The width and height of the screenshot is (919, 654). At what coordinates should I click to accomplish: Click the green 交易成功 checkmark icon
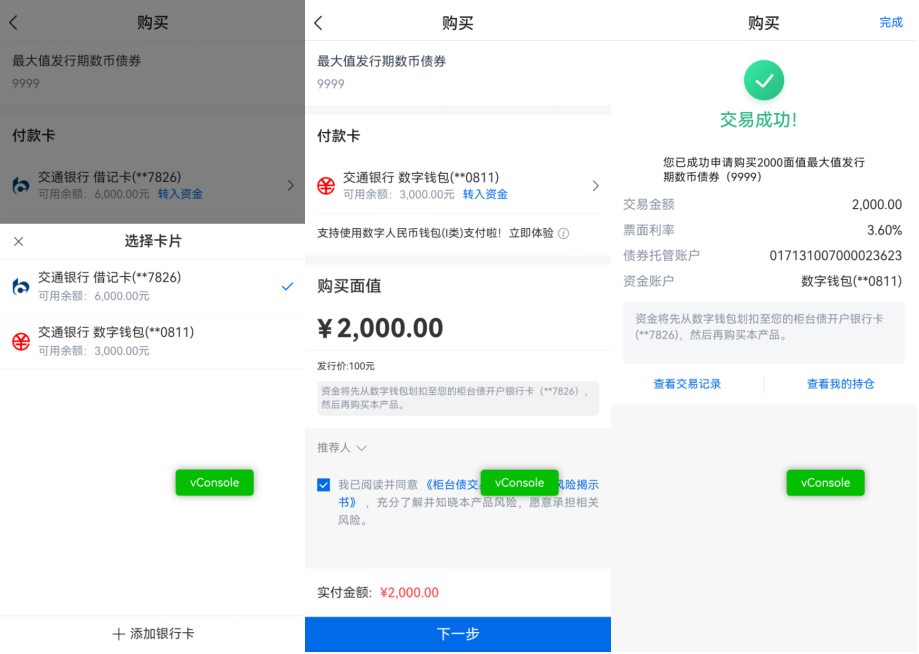763,80
